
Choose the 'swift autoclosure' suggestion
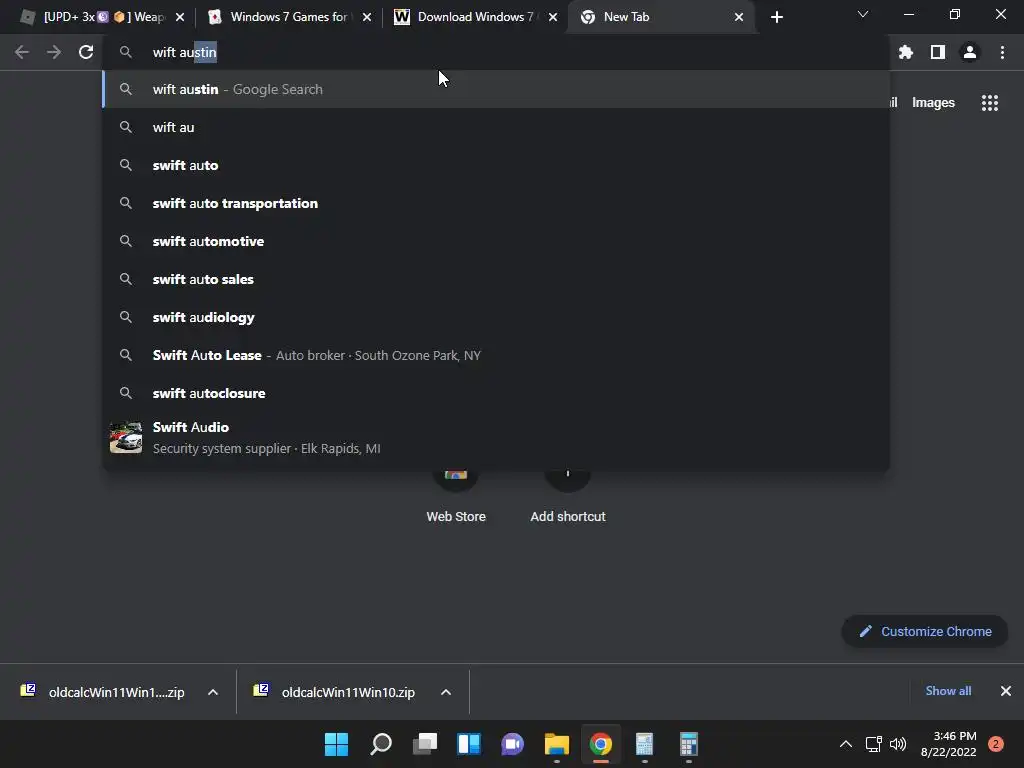tap(496, 393)
